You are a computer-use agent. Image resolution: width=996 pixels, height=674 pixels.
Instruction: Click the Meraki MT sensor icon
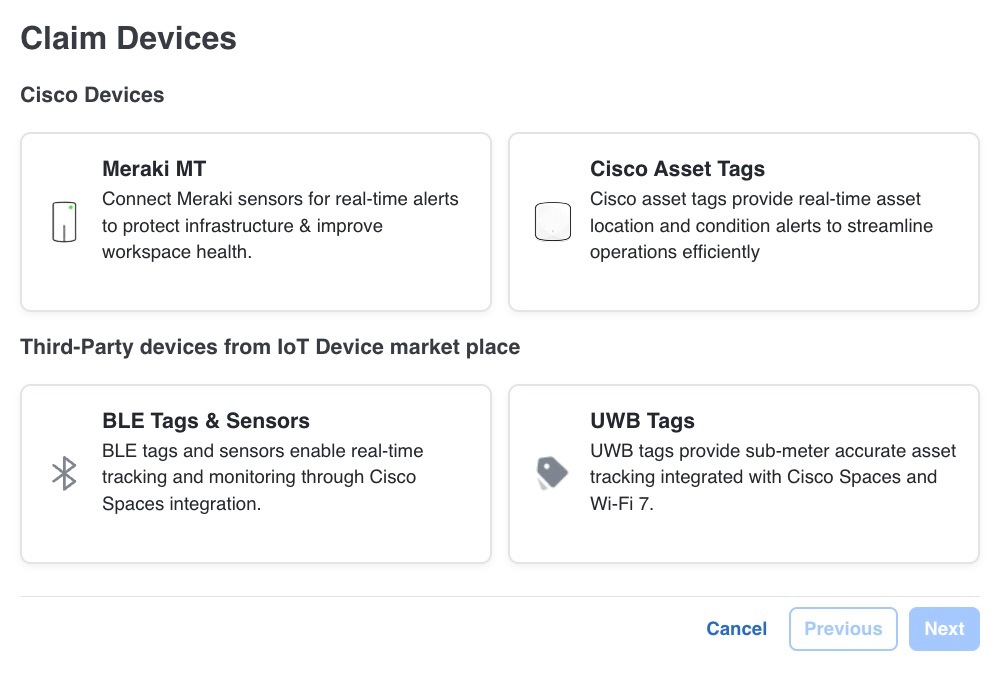pos(64,222)
